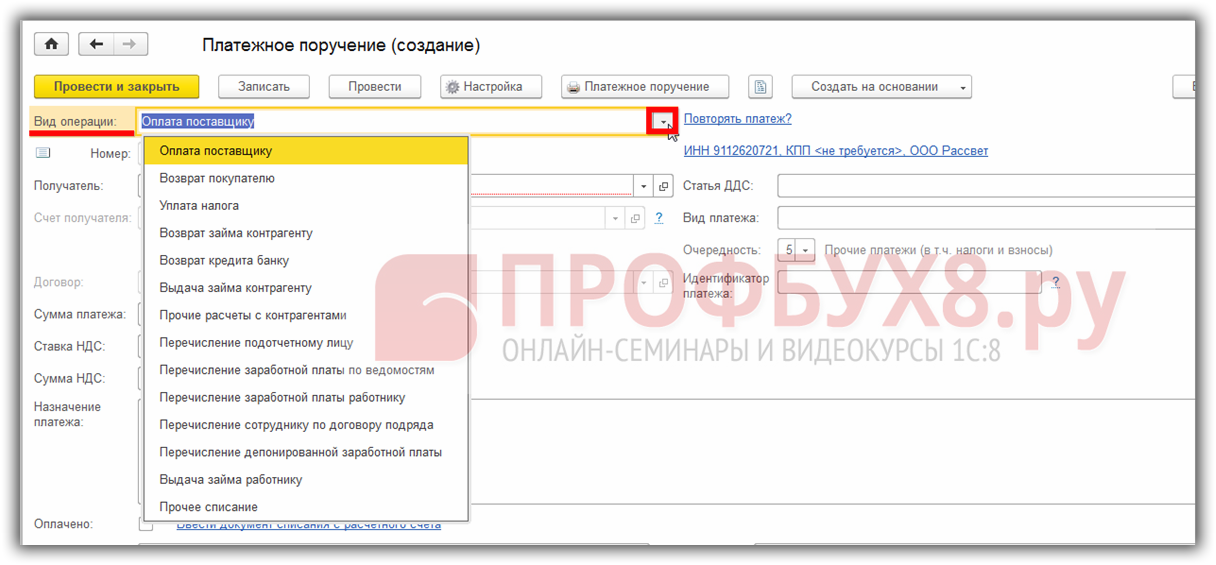This screenshot has width=1216, height=565.
Task: Select Прочее списание in the dropdown list
Action: pyautogui.click(x=208, y=507)
